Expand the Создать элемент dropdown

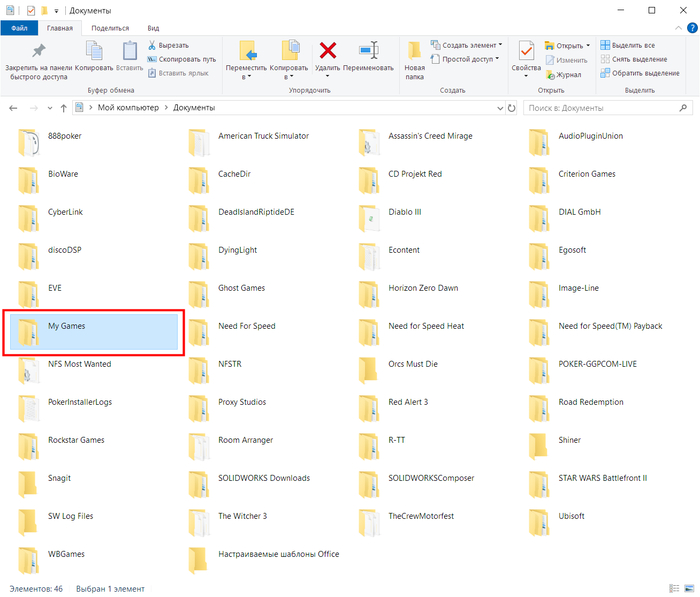coord(465,45)
